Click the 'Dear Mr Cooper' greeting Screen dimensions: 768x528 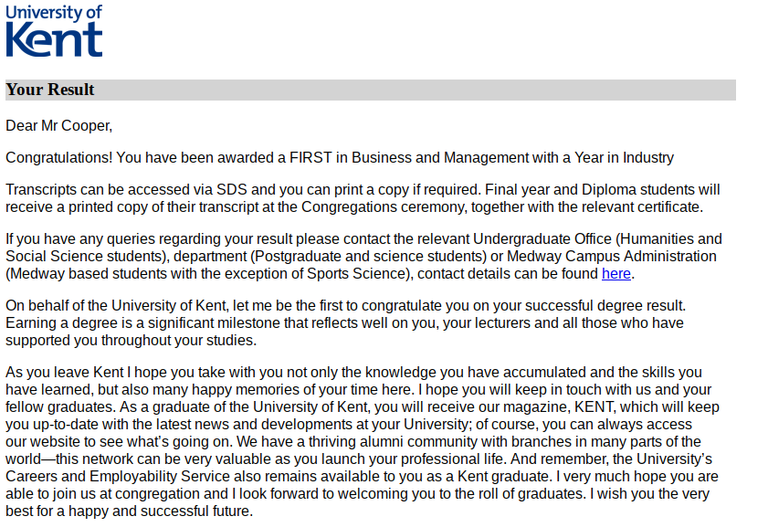[x=59, y=126]
